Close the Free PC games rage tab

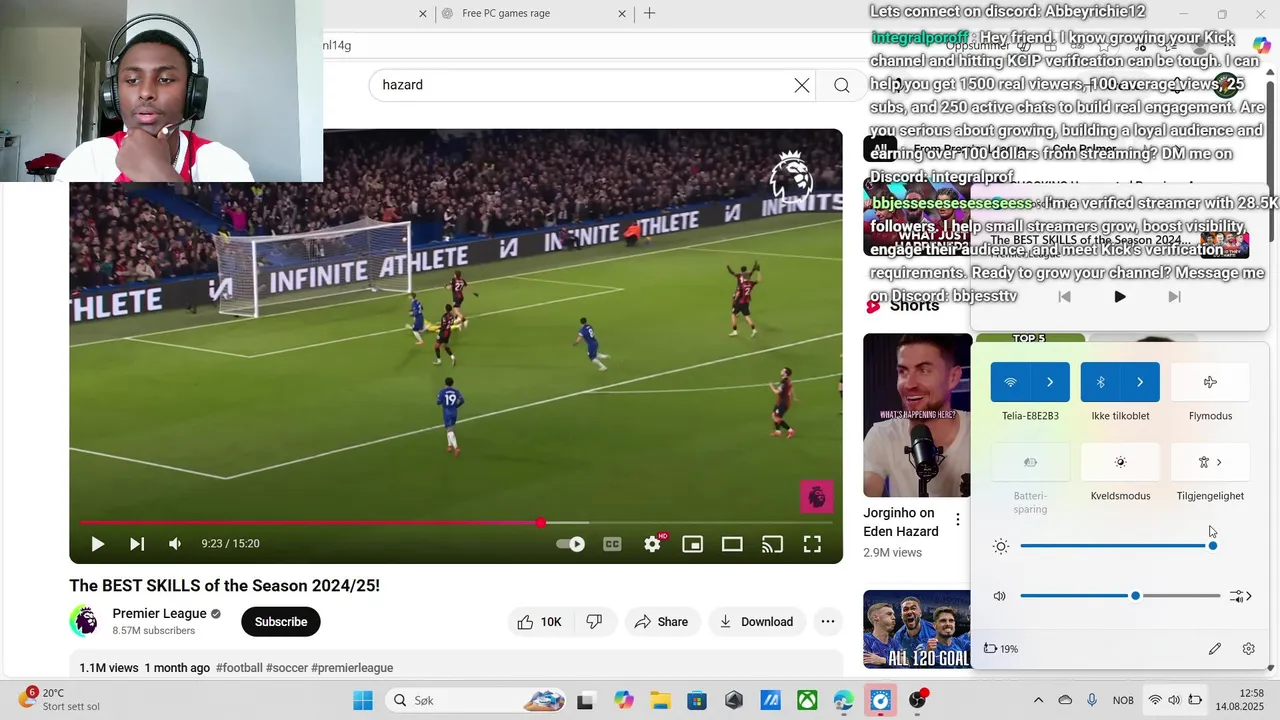coord(622,14)
